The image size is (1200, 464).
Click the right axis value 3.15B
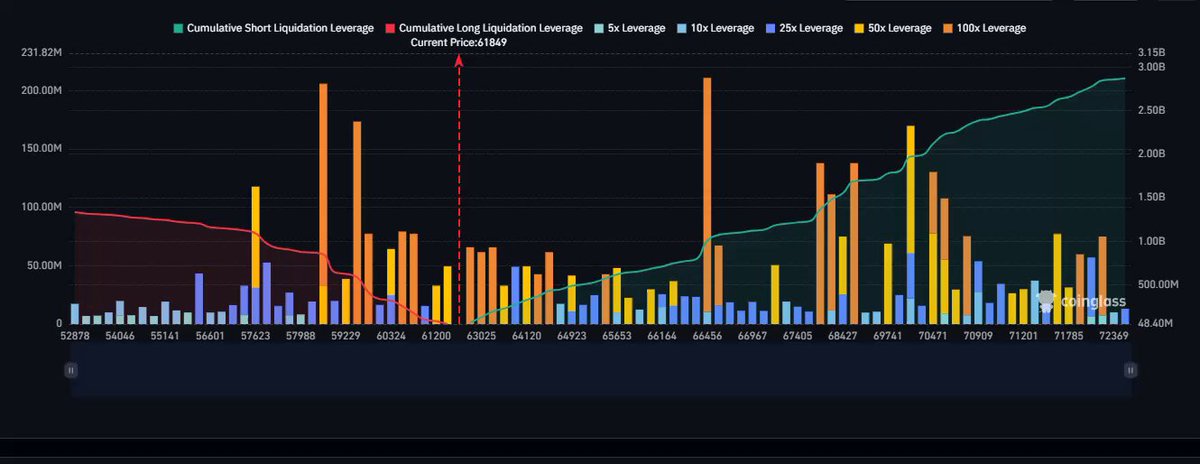[1152, 52]
